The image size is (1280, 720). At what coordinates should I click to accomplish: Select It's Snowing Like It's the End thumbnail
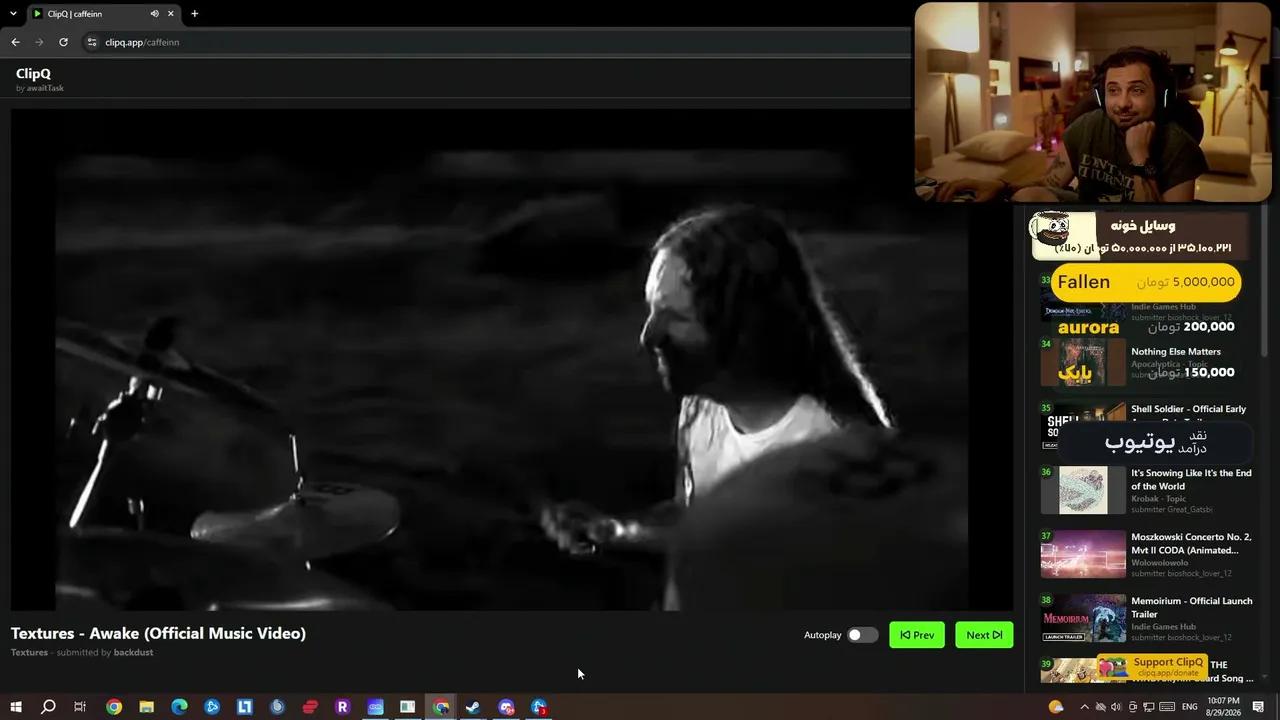pos(1083,490)
